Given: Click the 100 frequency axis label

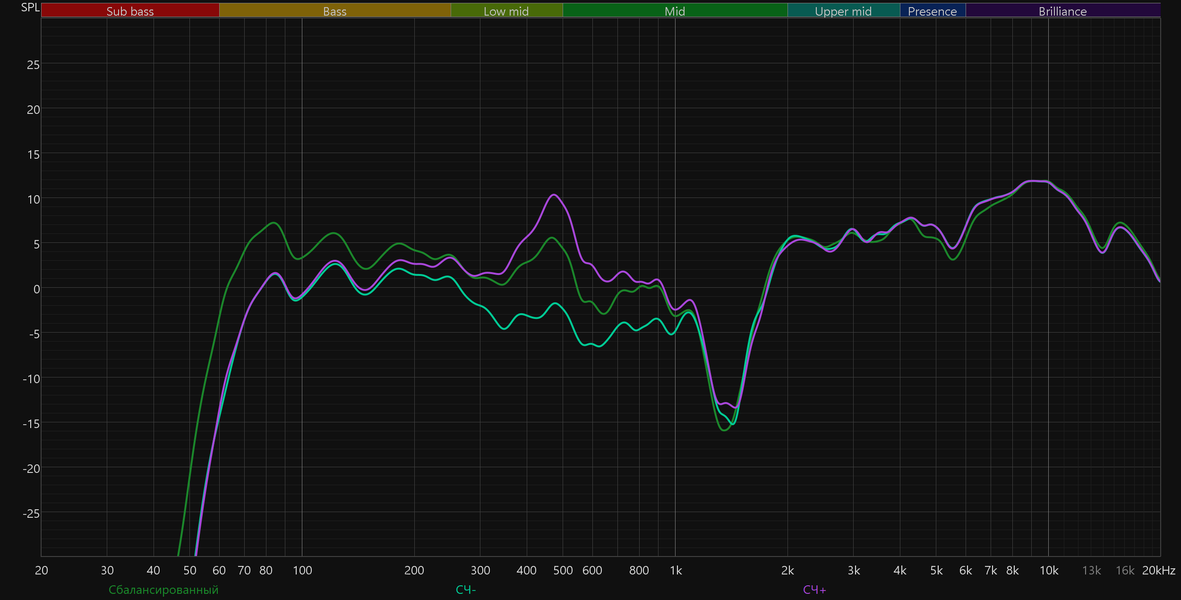Looking at the screenshot, I should pyautogui.click(x=302, y=571).
